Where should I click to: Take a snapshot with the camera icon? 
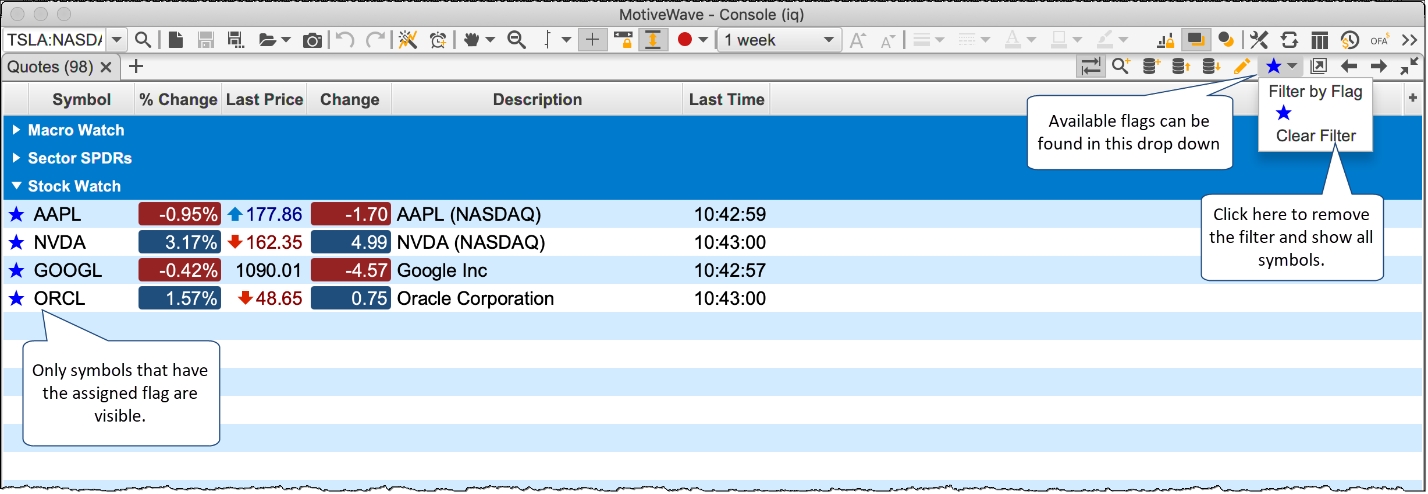point(313,40)
